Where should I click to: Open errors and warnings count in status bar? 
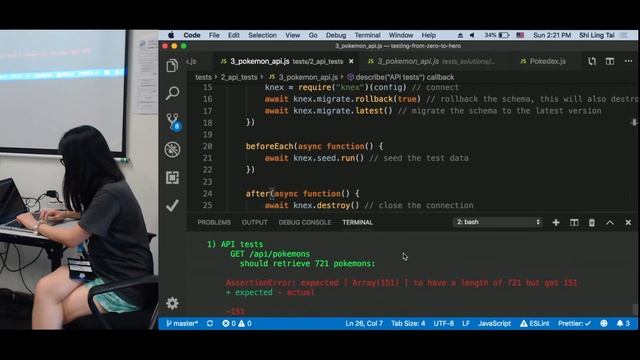[237, 323]
